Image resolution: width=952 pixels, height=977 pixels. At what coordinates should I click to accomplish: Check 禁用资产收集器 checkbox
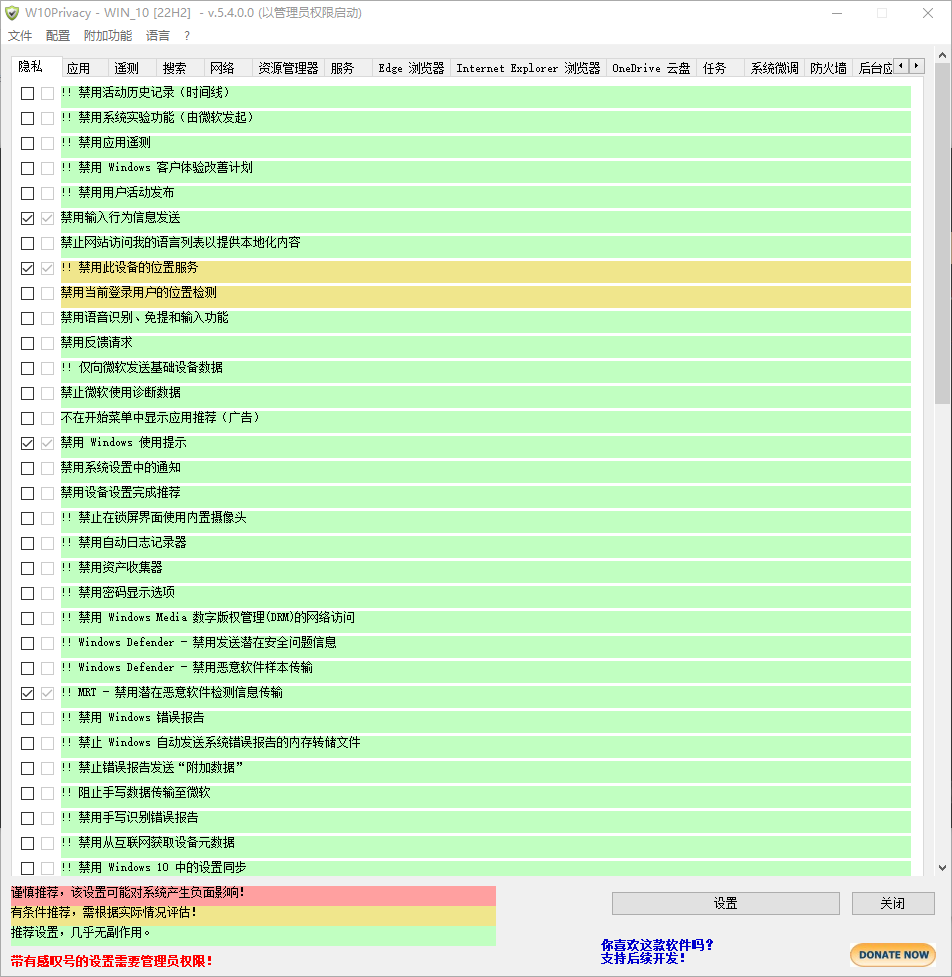click(x=27, y=568)
